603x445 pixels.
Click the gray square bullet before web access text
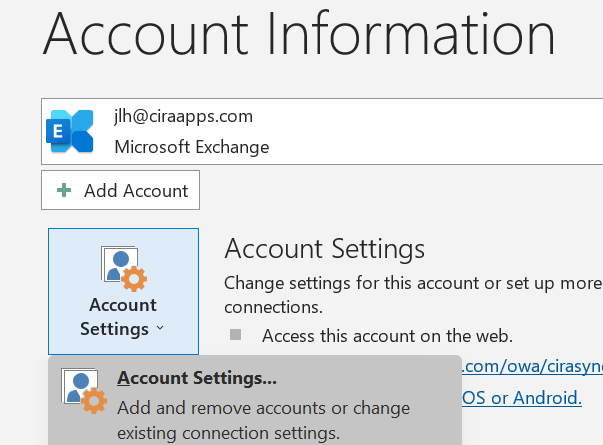point(236,335)
